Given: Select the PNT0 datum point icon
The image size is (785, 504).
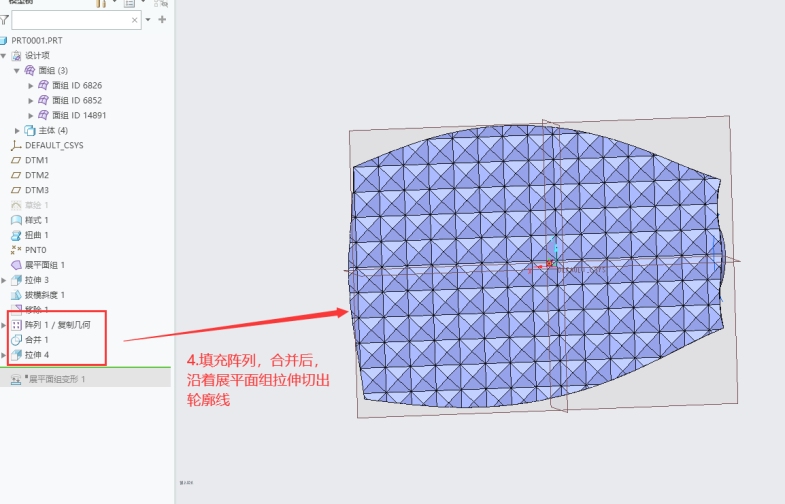Looking at the screenshot, I should point(15,250).
